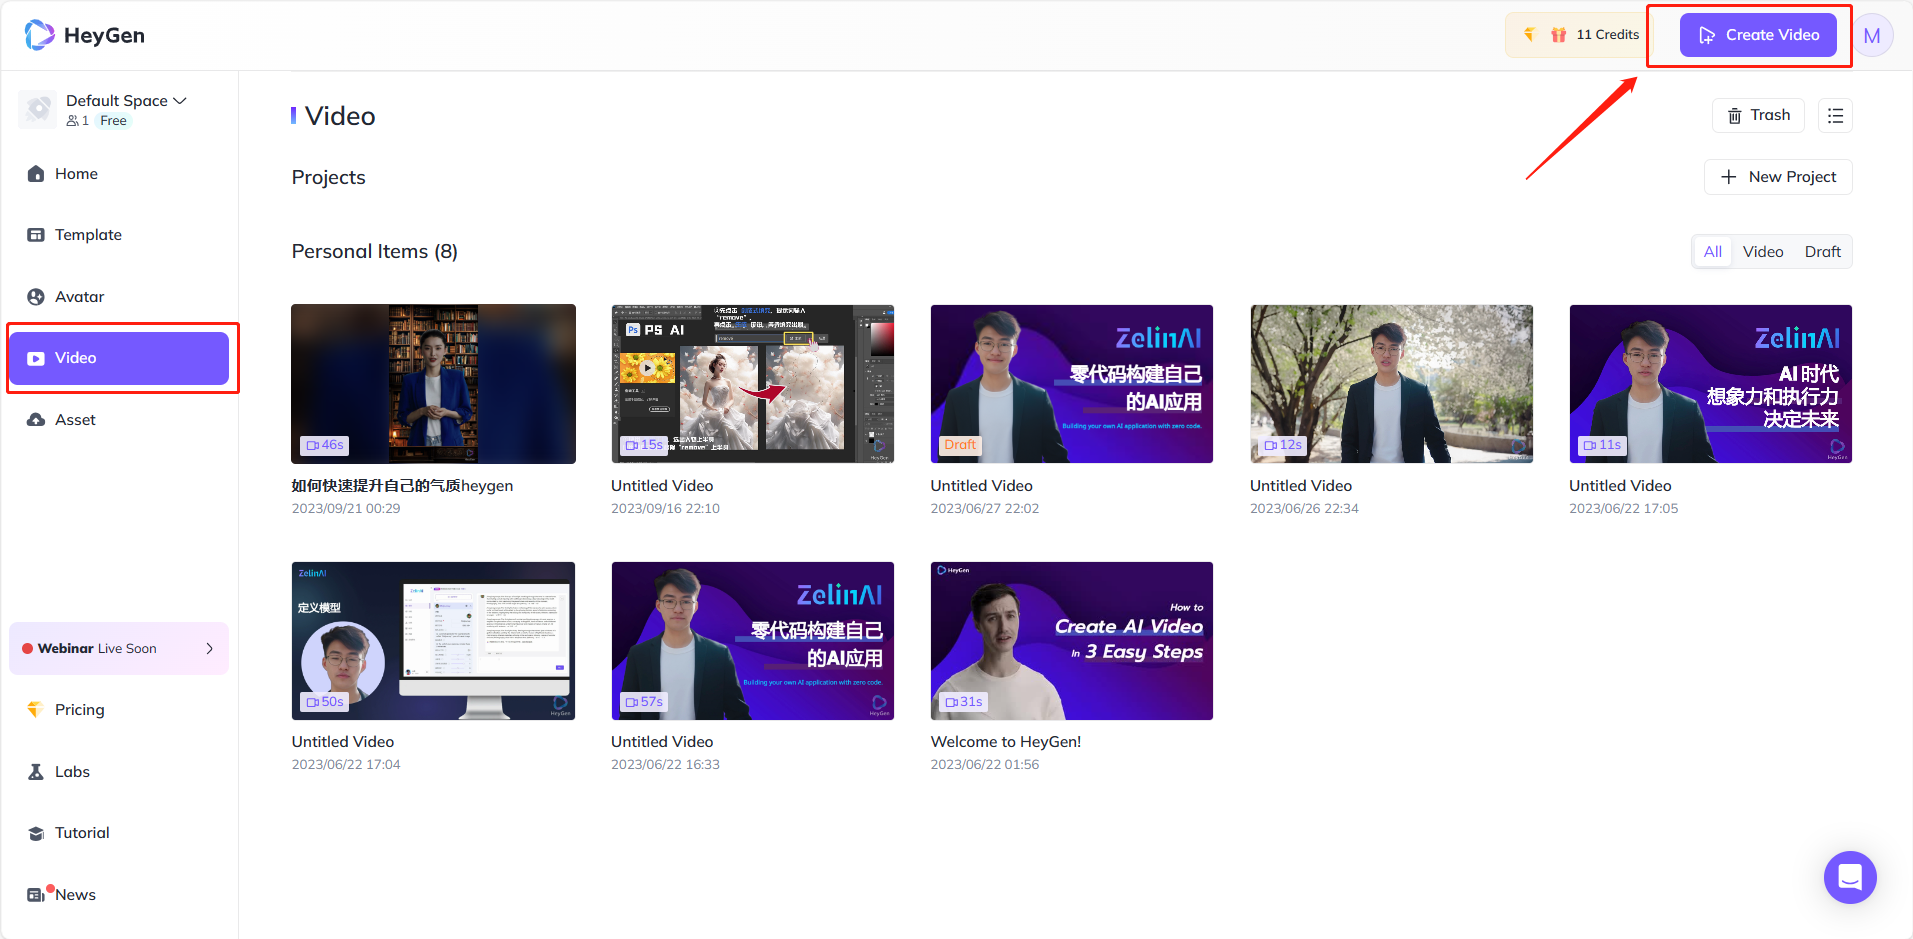The height and width of the screenshot is (939, 1913).
Task: Click the Untitled Video title dated 2023/09/16
Action: click(662, 486)
